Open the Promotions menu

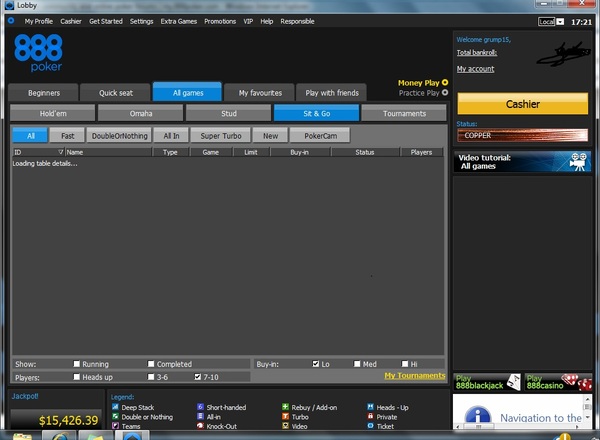[x=220, y=21]
